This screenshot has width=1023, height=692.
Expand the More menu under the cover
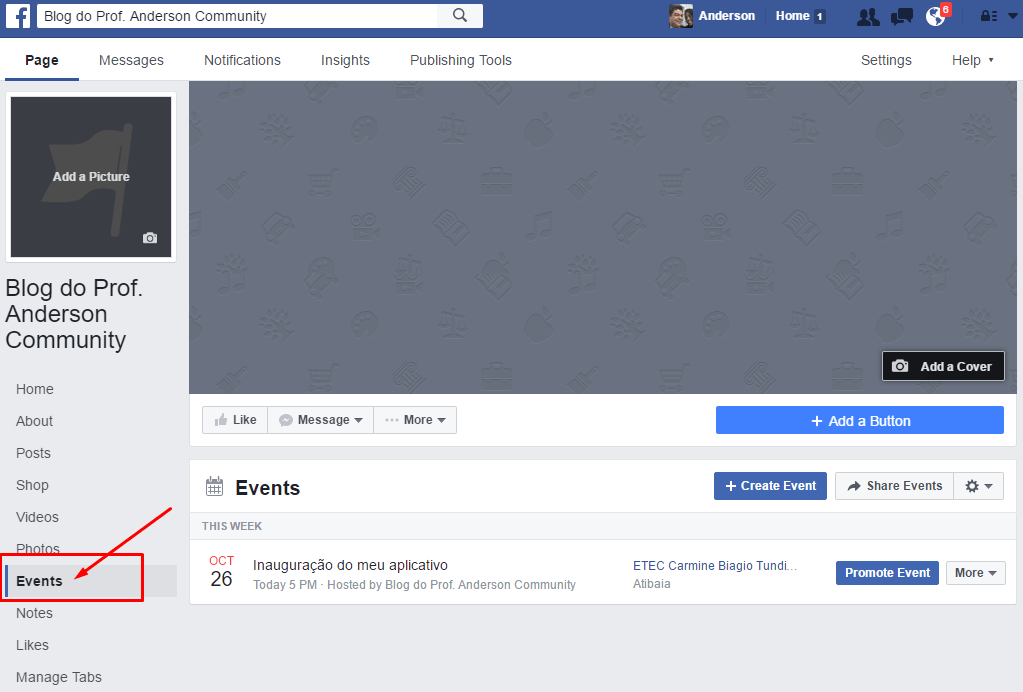coord(415,420)
